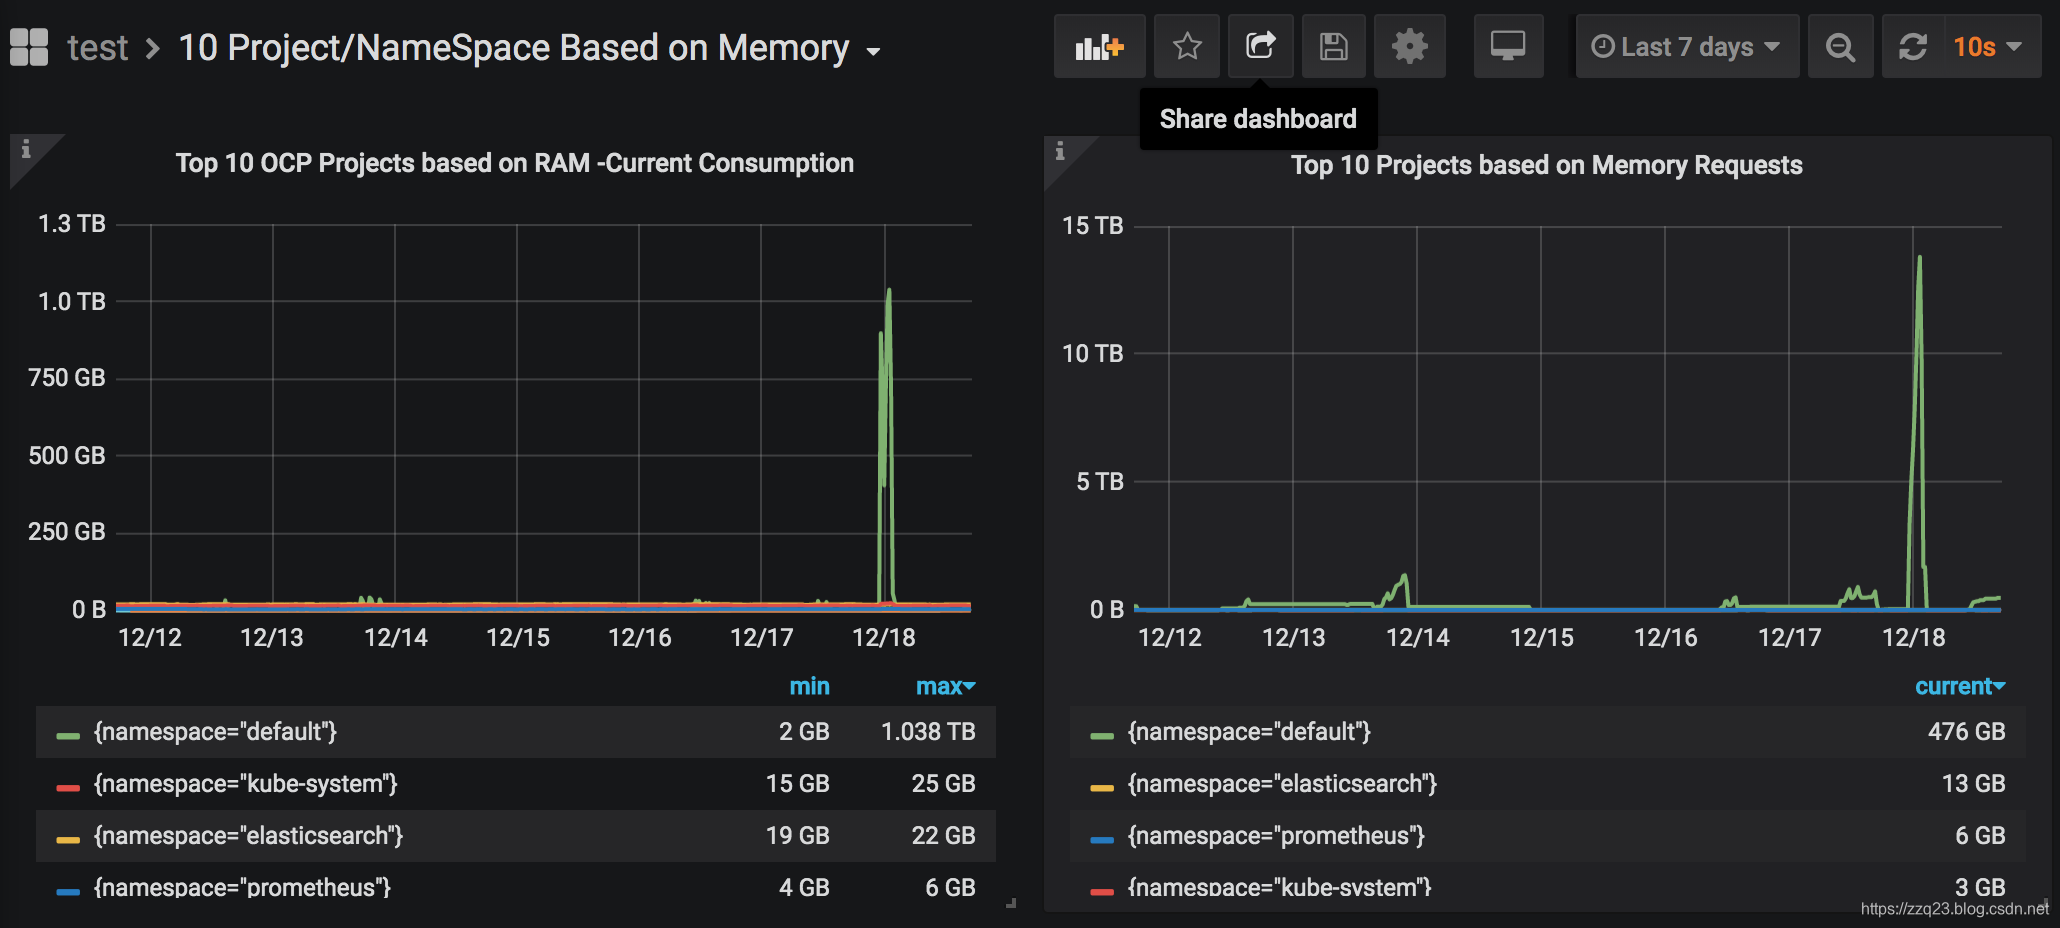Cycle view mode monitor icon

tap(1508, 46)
